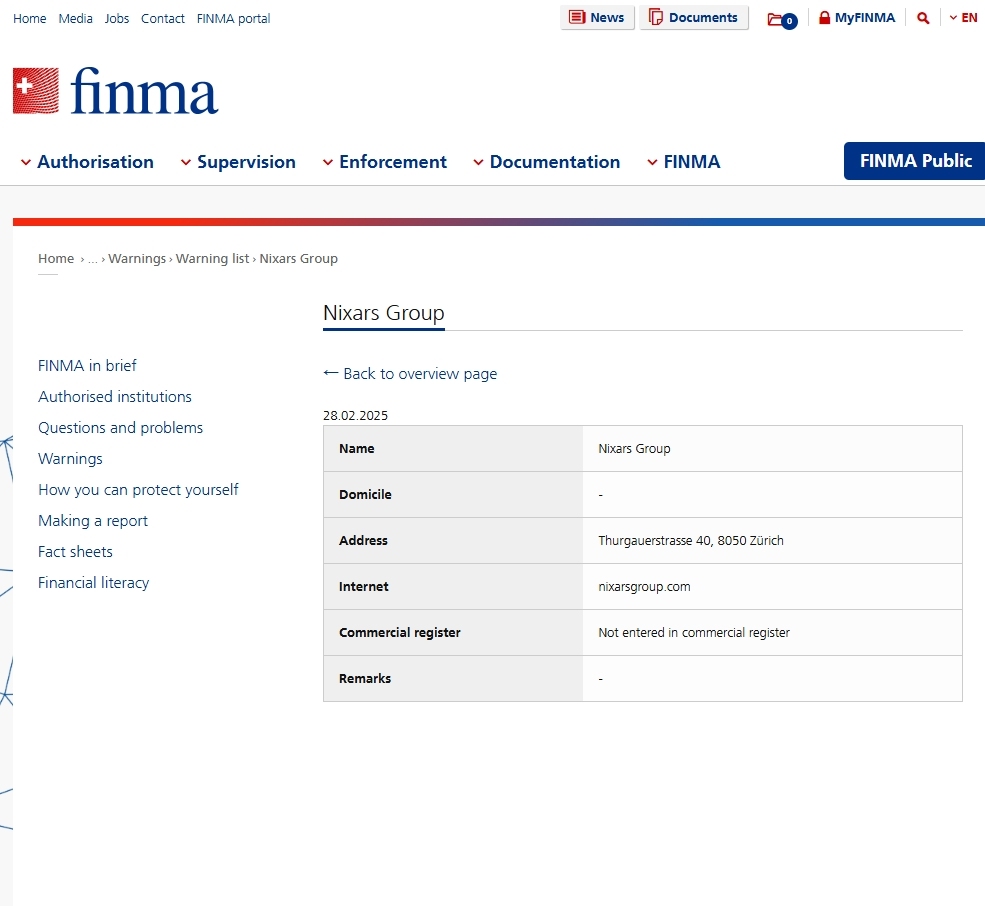Open the FINMA Public tab
This screenshot has width=985, height=906.
click(x=915, y=161)
